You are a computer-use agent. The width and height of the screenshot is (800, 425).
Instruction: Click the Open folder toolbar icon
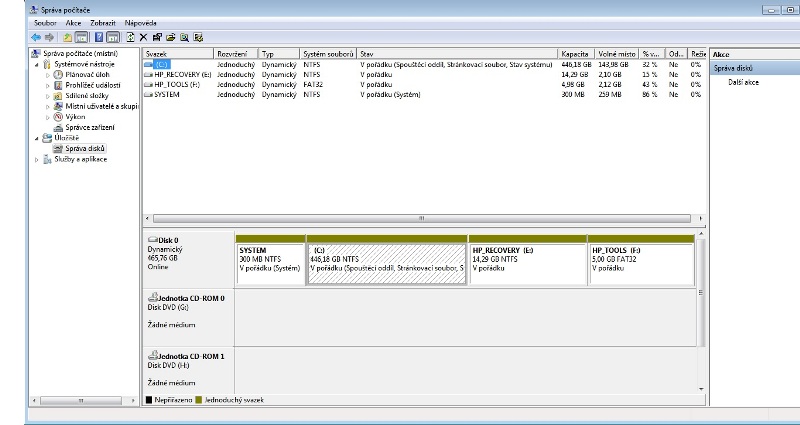pos(171,37)
